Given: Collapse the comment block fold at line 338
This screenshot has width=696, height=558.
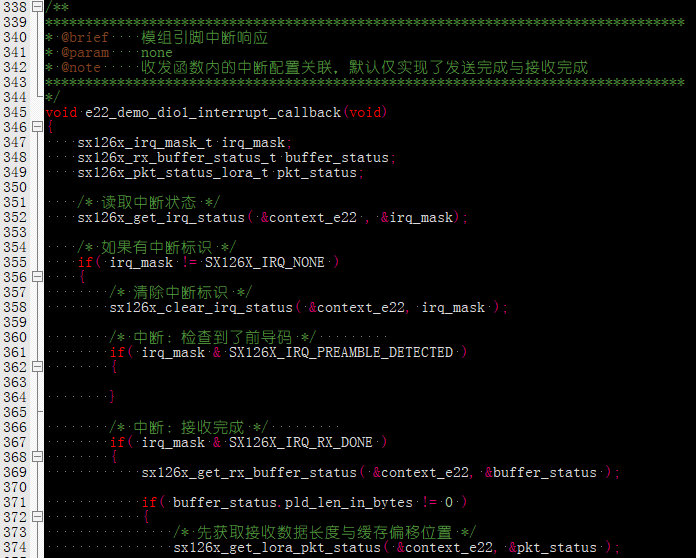Looking at the screenshot, I should tap(37, 7).
